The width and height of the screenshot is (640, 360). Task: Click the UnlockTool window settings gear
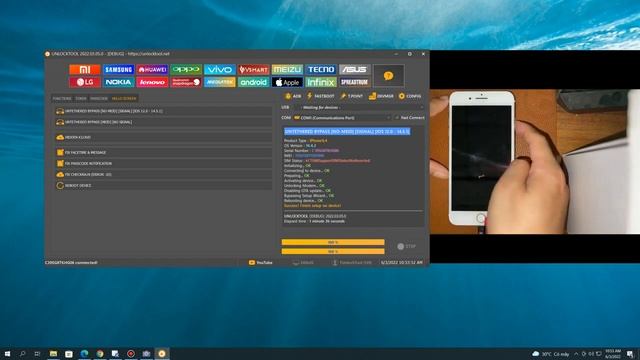pyautogui.click(x=410, y=54)
